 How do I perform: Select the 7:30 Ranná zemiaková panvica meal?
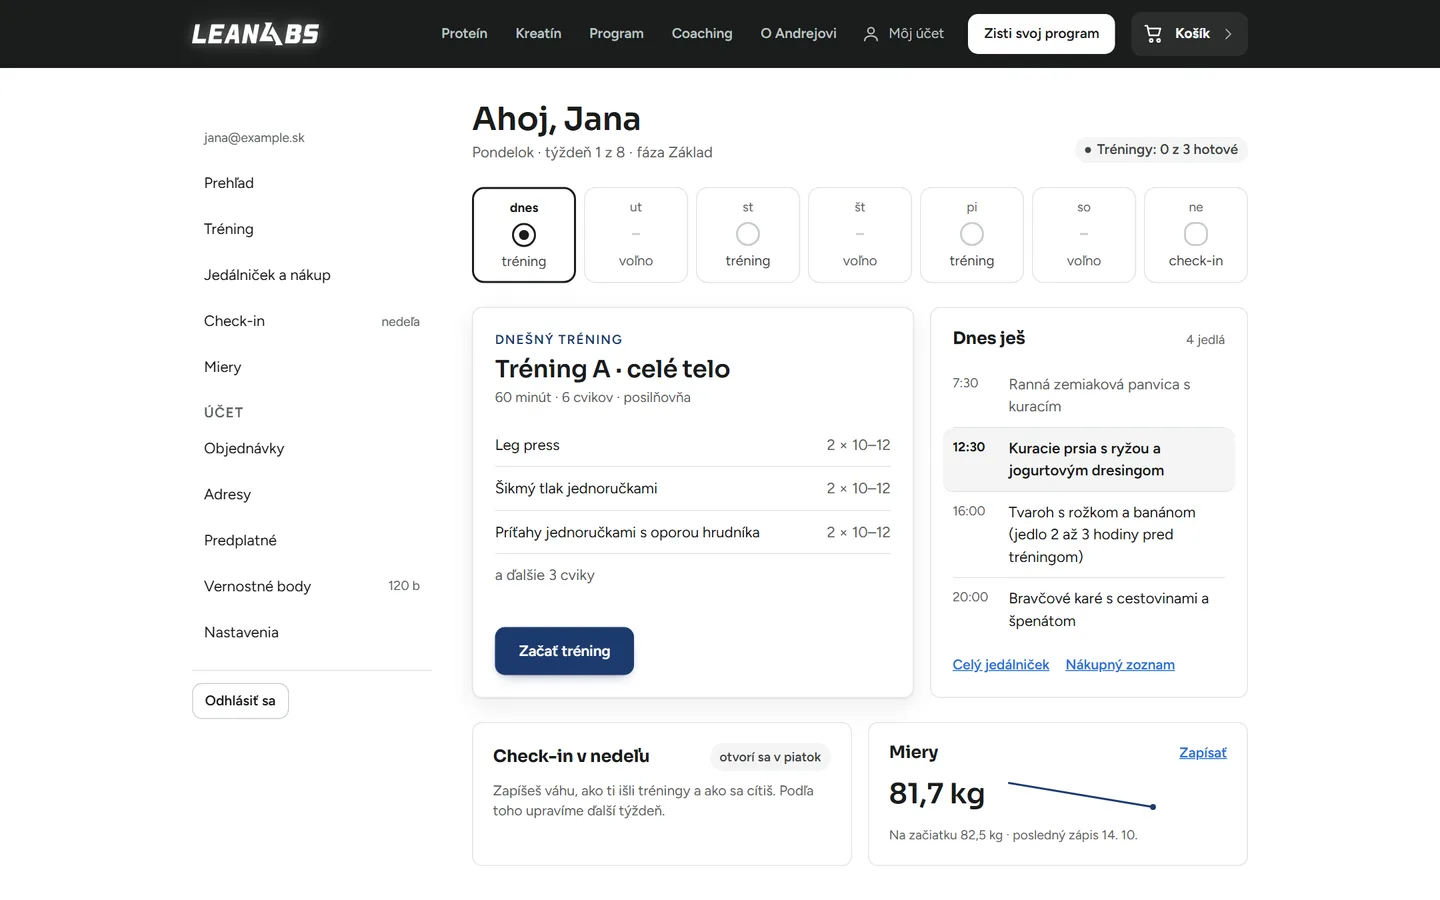tap(1089, 395)
